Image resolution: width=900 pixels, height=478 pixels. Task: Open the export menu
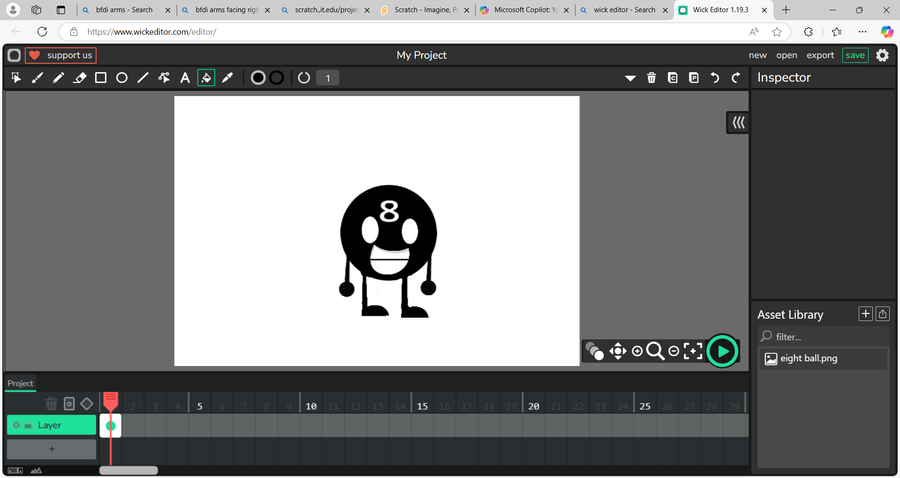[820, 55]
